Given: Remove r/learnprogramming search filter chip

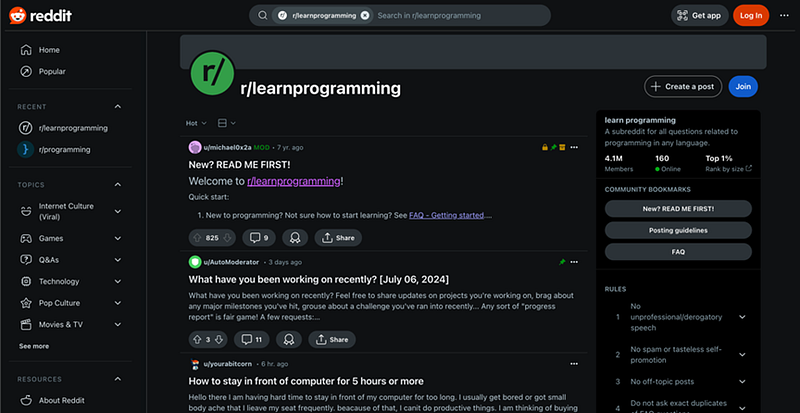Looking at the screenshot, I should tap(365, 15).
